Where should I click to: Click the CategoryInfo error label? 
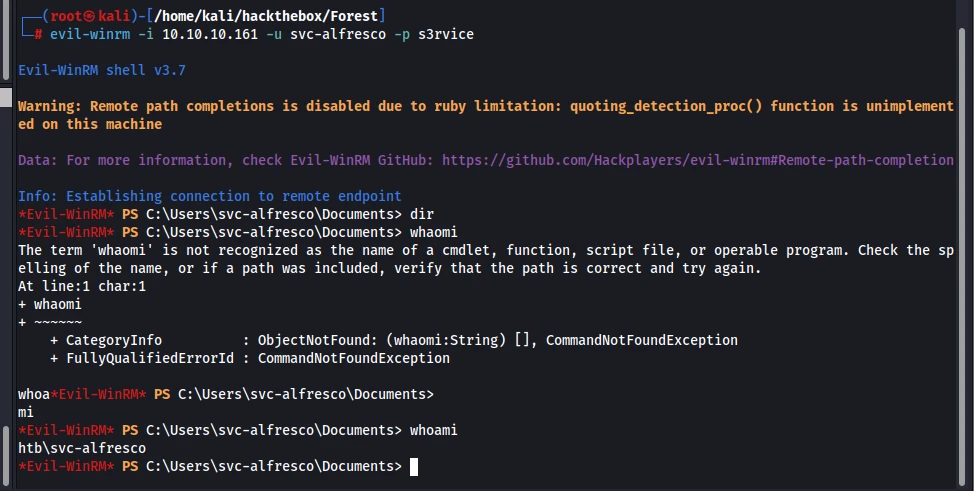(x=114, y=341)
